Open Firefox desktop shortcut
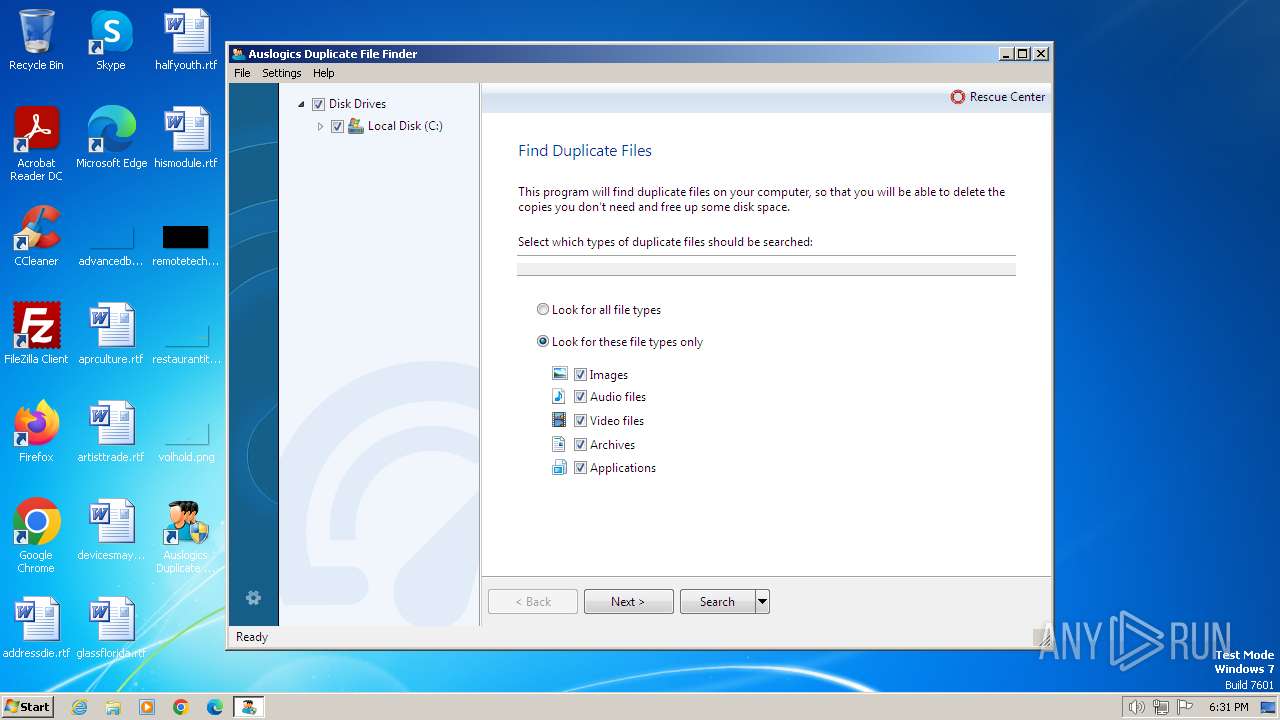Screen dimensions: 1280x720 point(36,432)
